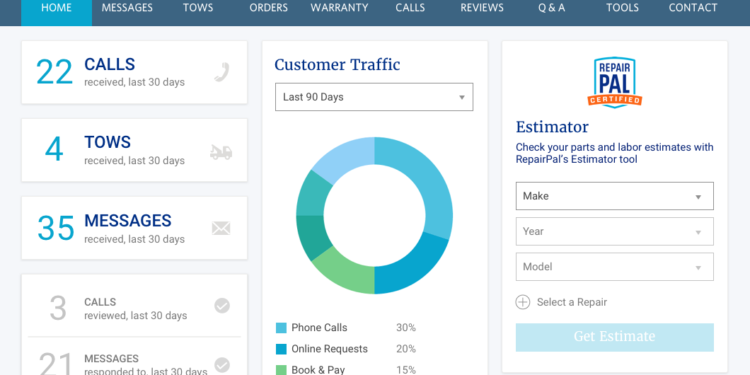
Task: Click the RepairPal Certified badge logo
Action: coord(615,82)
